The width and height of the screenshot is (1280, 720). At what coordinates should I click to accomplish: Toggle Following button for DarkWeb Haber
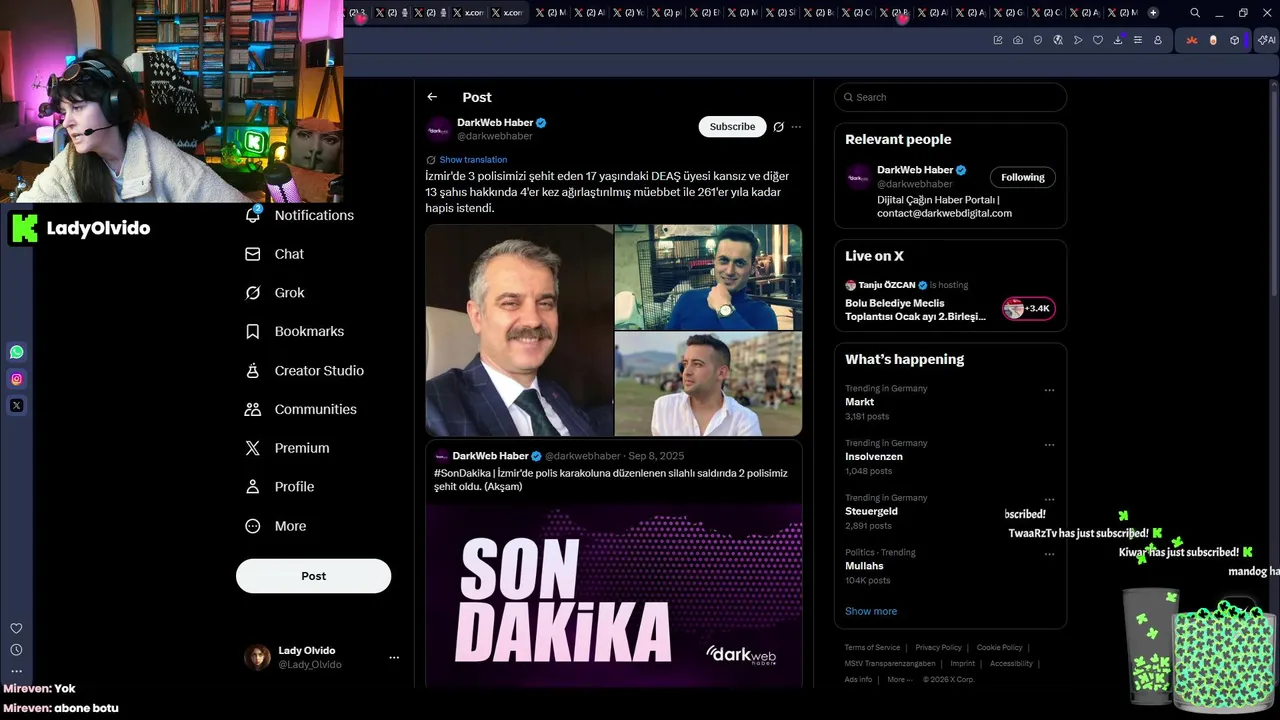(x=1023, y=177)
